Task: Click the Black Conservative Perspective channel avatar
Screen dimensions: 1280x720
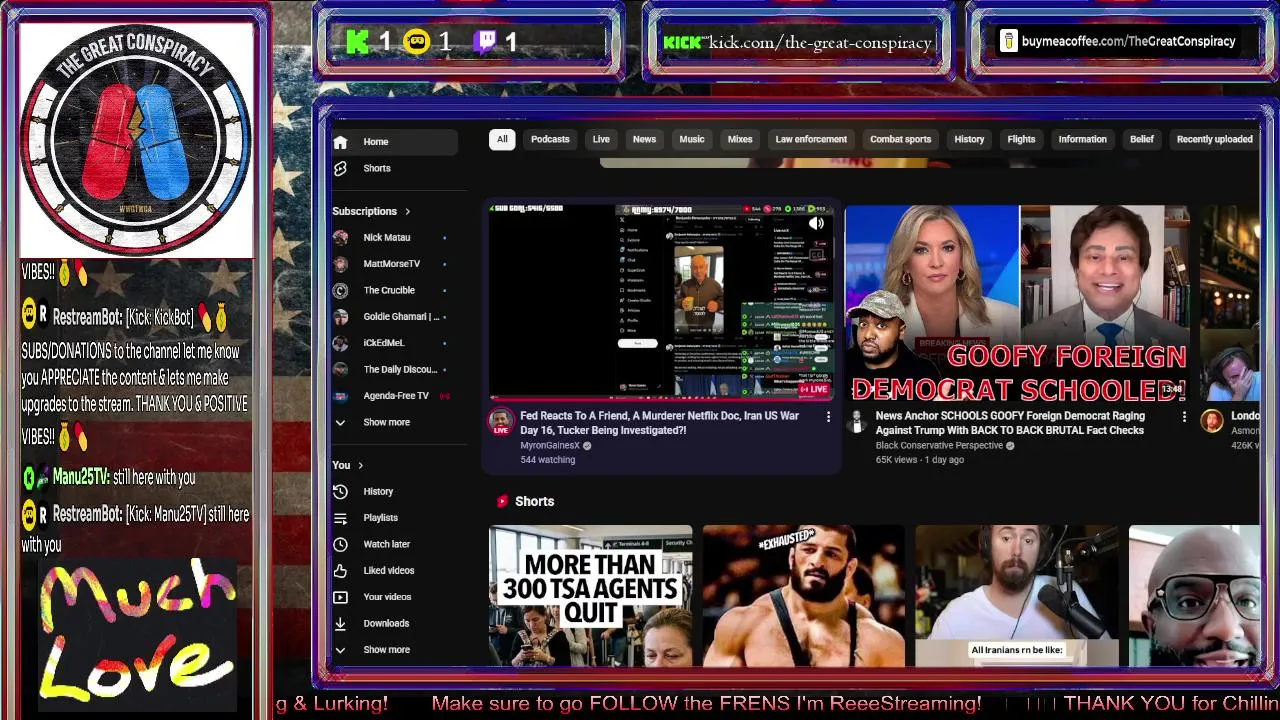Action: pos(857,421)
